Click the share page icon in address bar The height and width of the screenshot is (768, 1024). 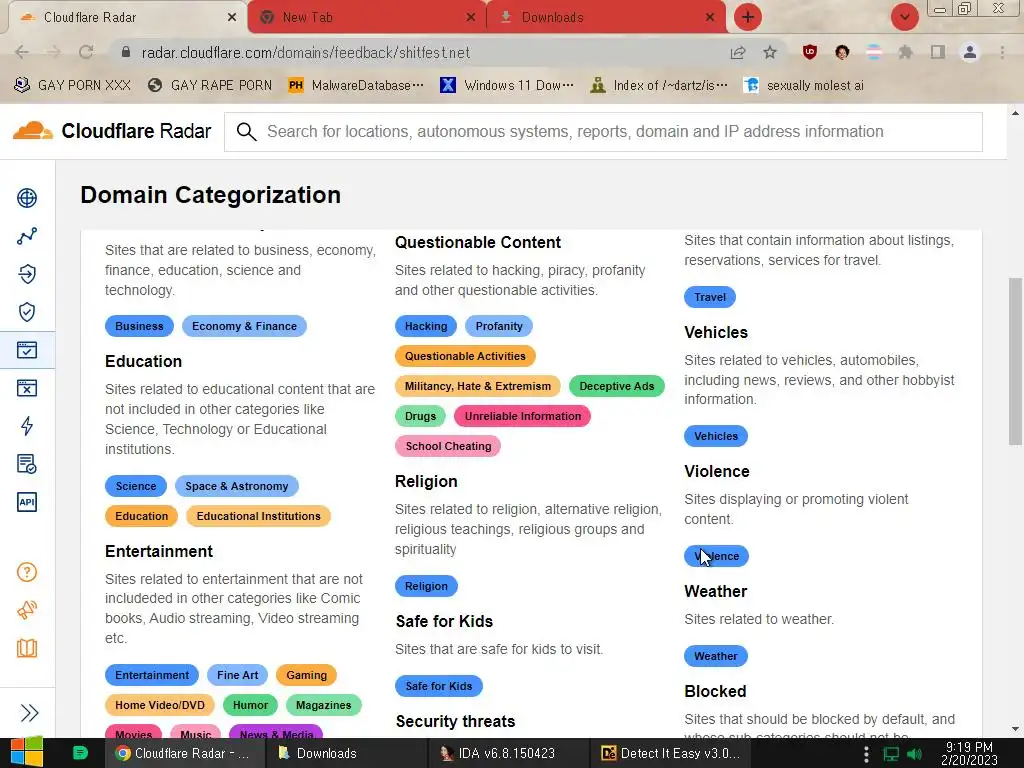(738, 52)
